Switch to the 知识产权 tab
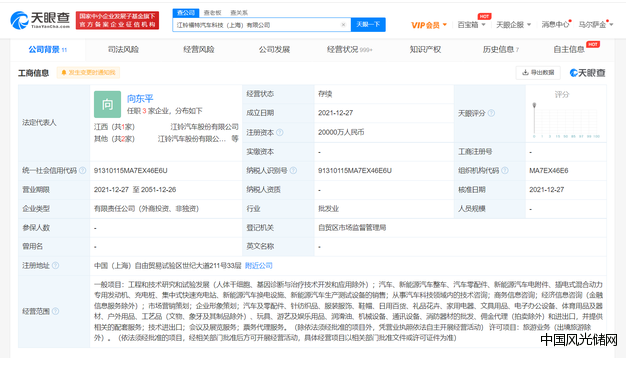 pyautogui.click(x=425, y=49)
